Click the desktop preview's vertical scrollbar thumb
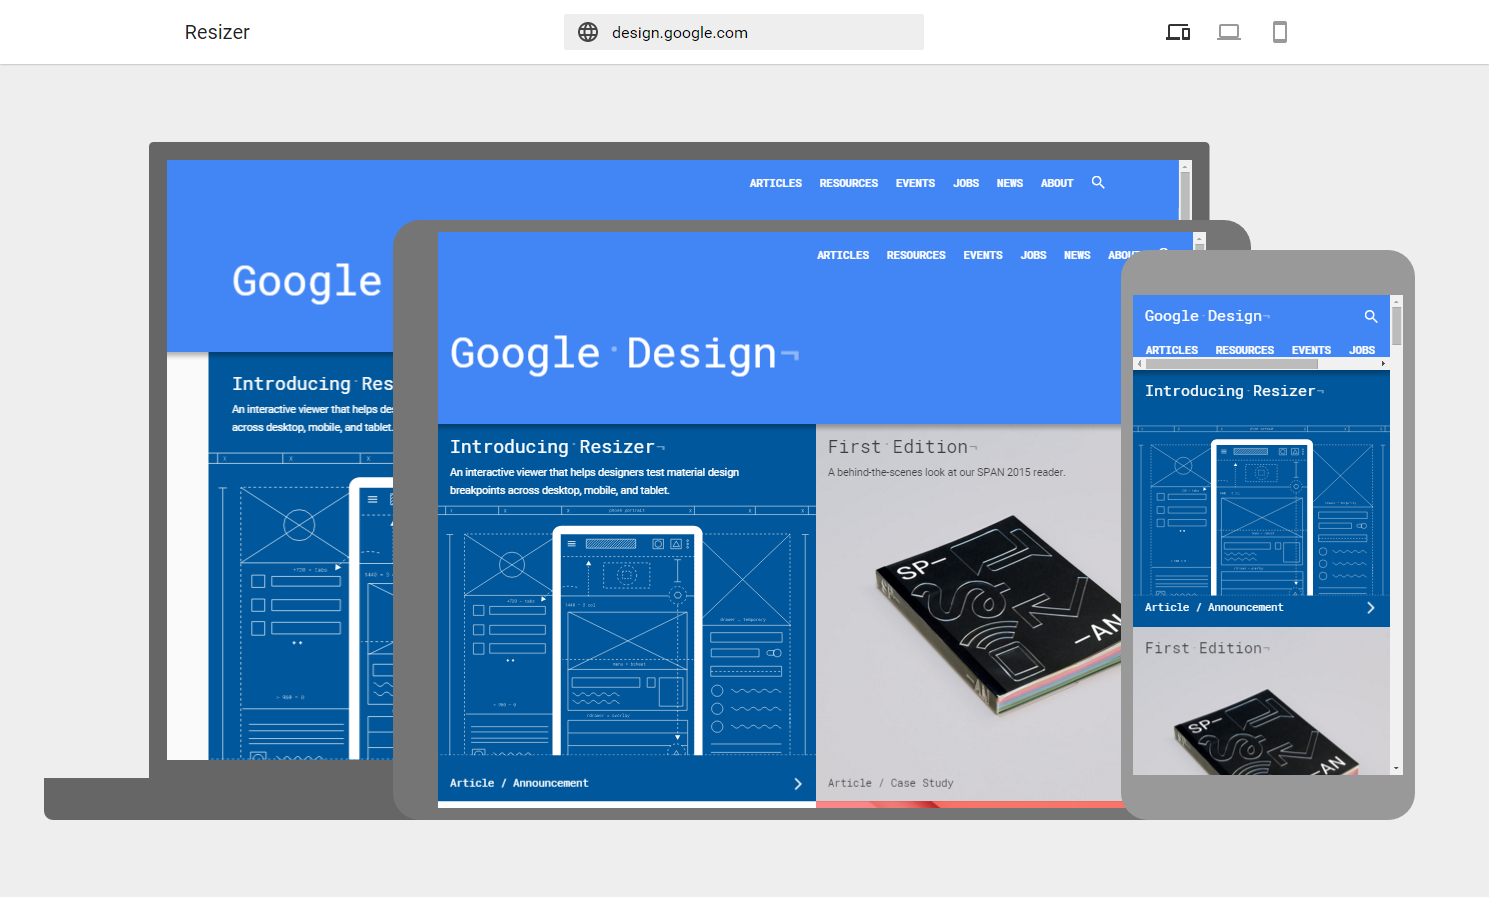Image resolution: width=1489 pixels, height=897 pixels. 1185,195
